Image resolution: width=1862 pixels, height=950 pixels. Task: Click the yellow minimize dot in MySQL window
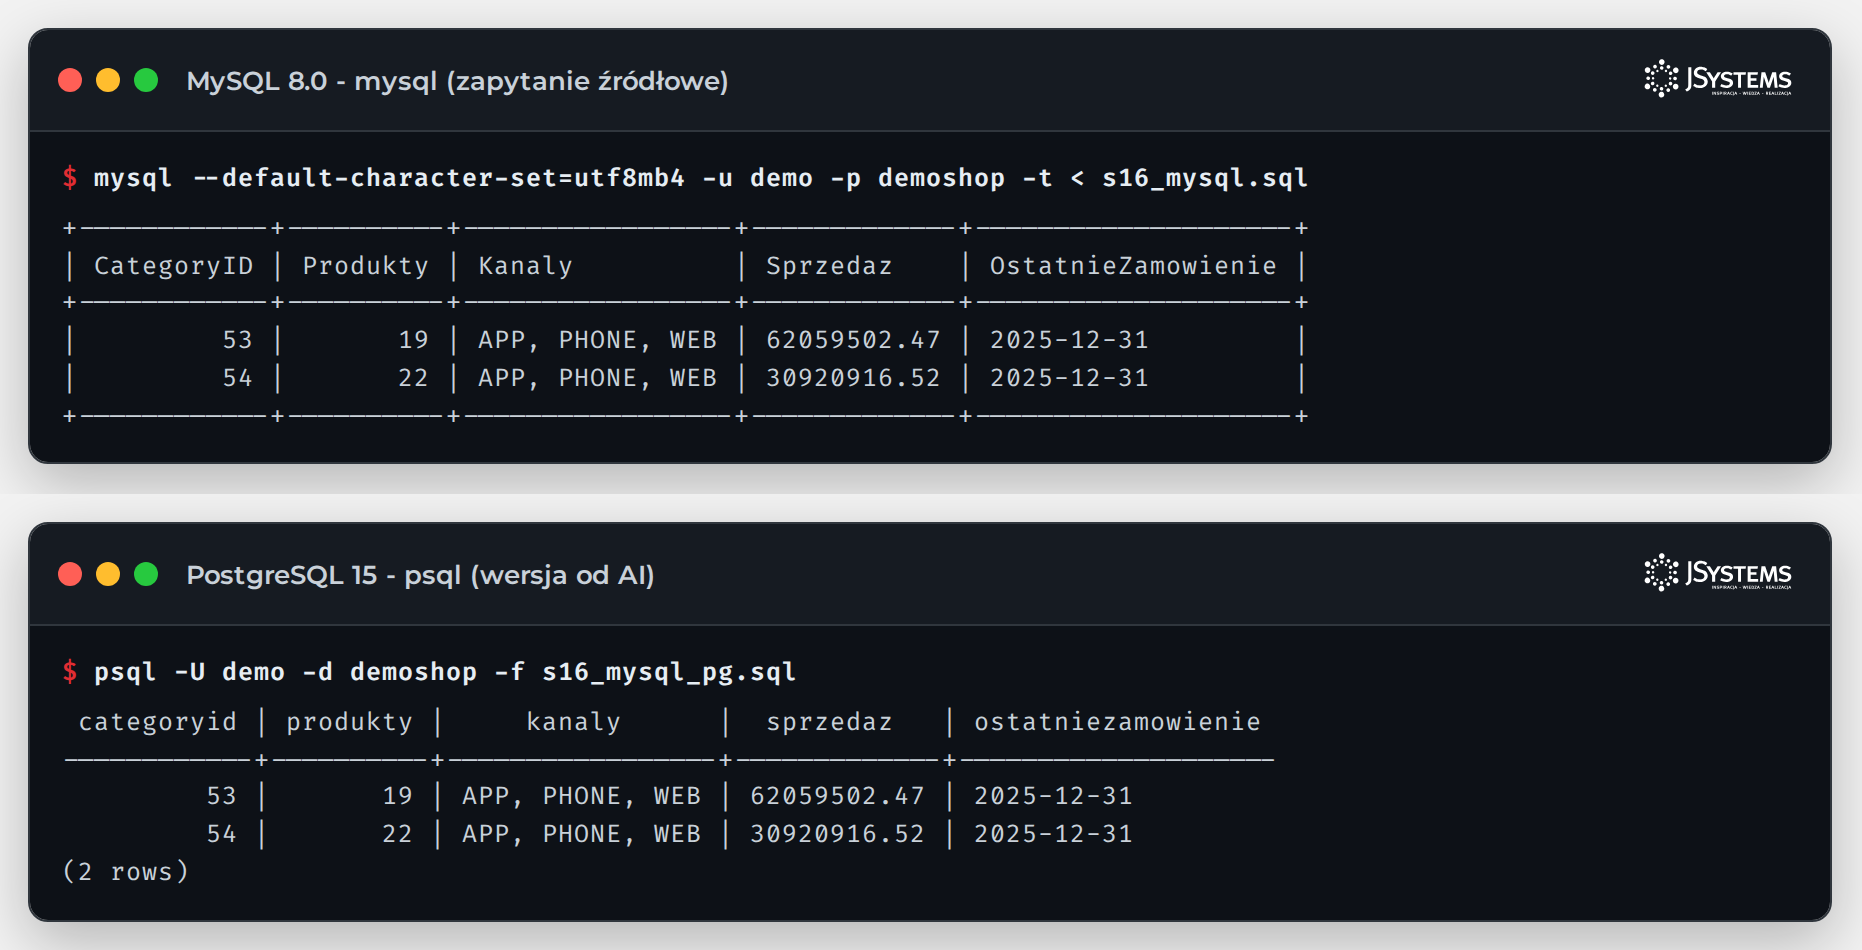click(x=108, y=80)
